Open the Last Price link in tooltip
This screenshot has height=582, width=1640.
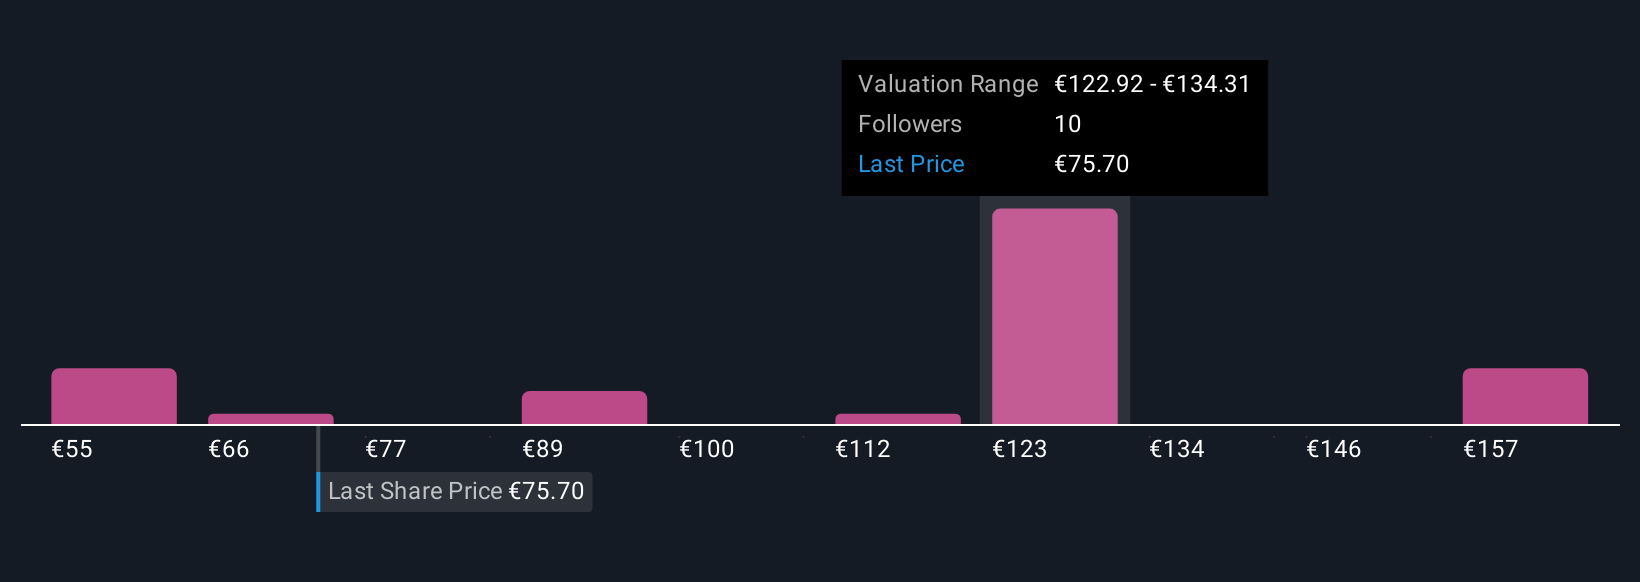click(911, 164)
